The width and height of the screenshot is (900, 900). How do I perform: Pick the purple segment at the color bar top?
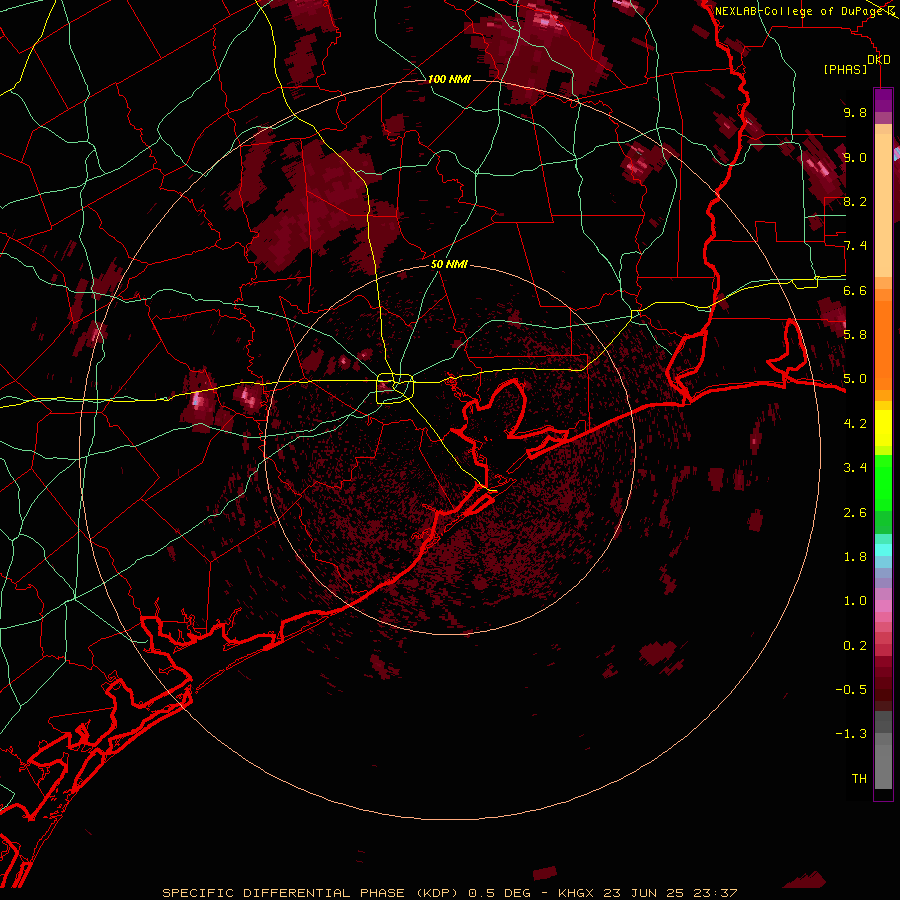pyautogui.click(x=883, y=101)
